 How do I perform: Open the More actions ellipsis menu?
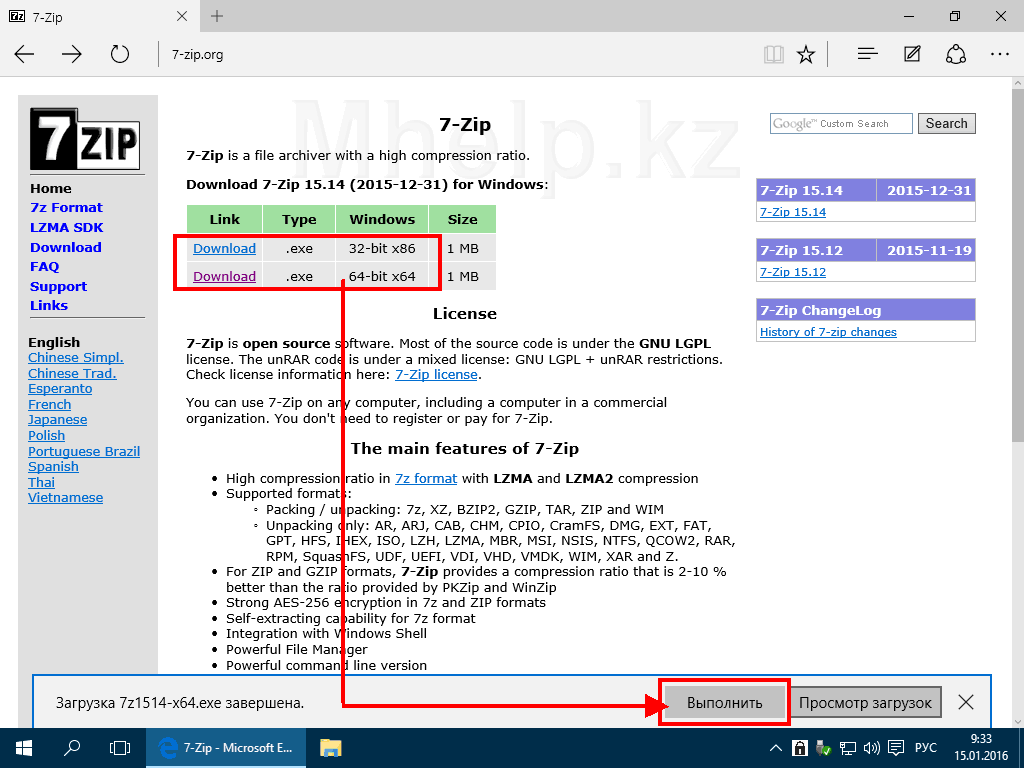point(999,54)
